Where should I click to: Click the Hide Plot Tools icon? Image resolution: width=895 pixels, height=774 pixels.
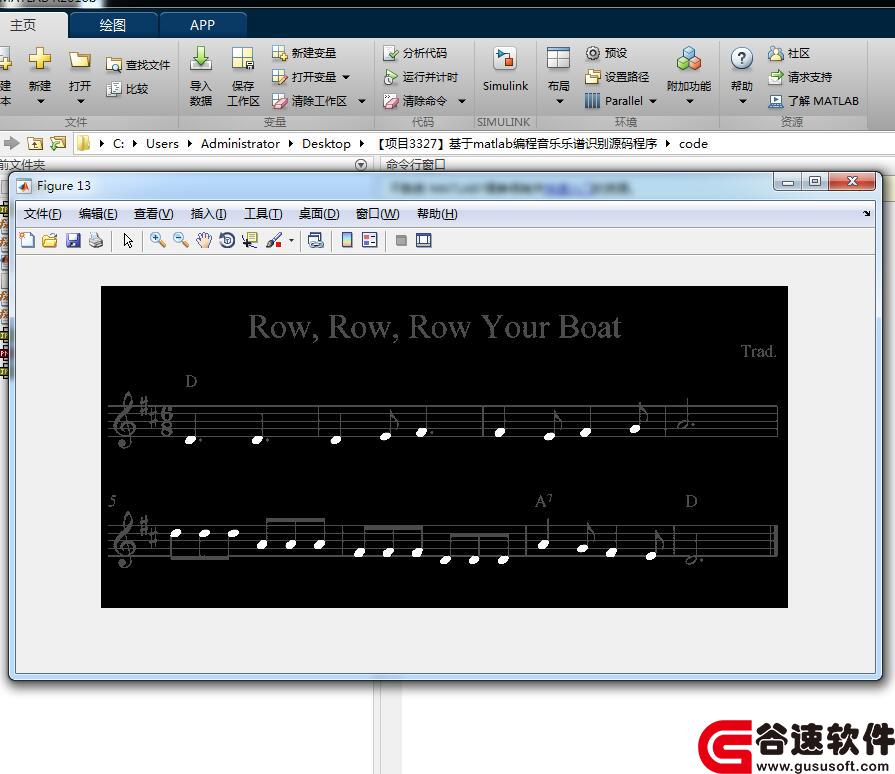pos(401,240)
